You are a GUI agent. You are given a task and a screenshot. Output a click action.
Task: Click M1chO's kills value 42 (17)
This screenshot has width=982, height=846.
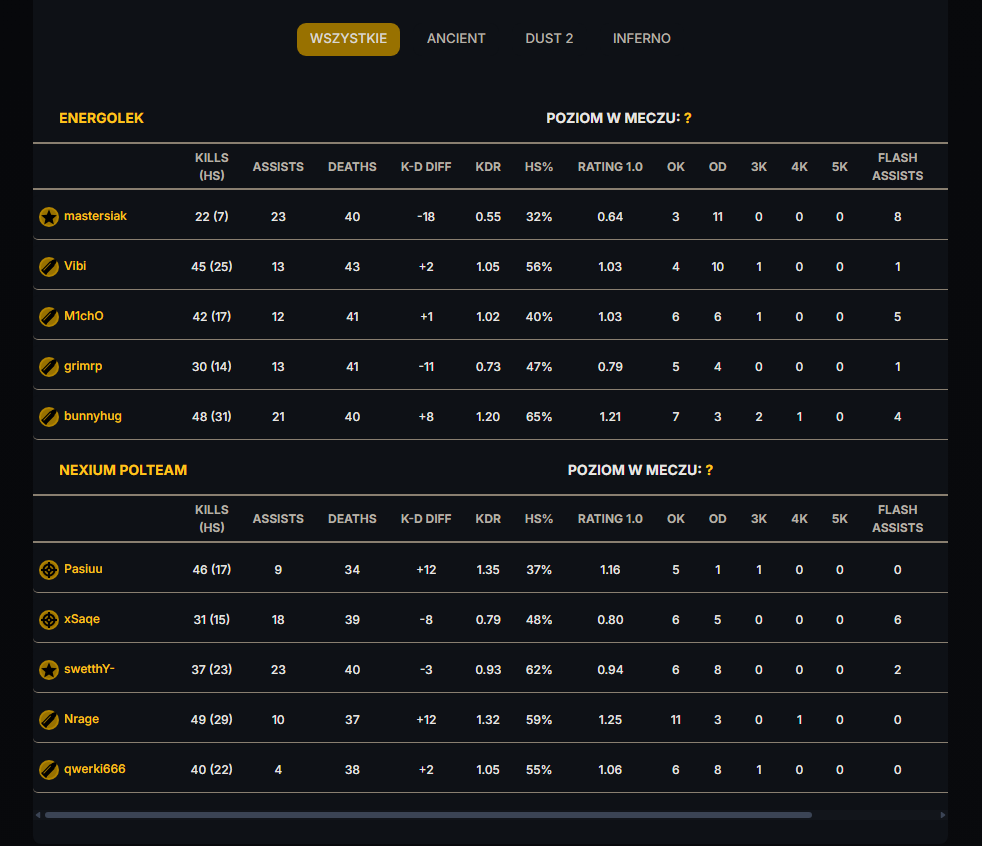pyautogui.click(x=212, y=317)
